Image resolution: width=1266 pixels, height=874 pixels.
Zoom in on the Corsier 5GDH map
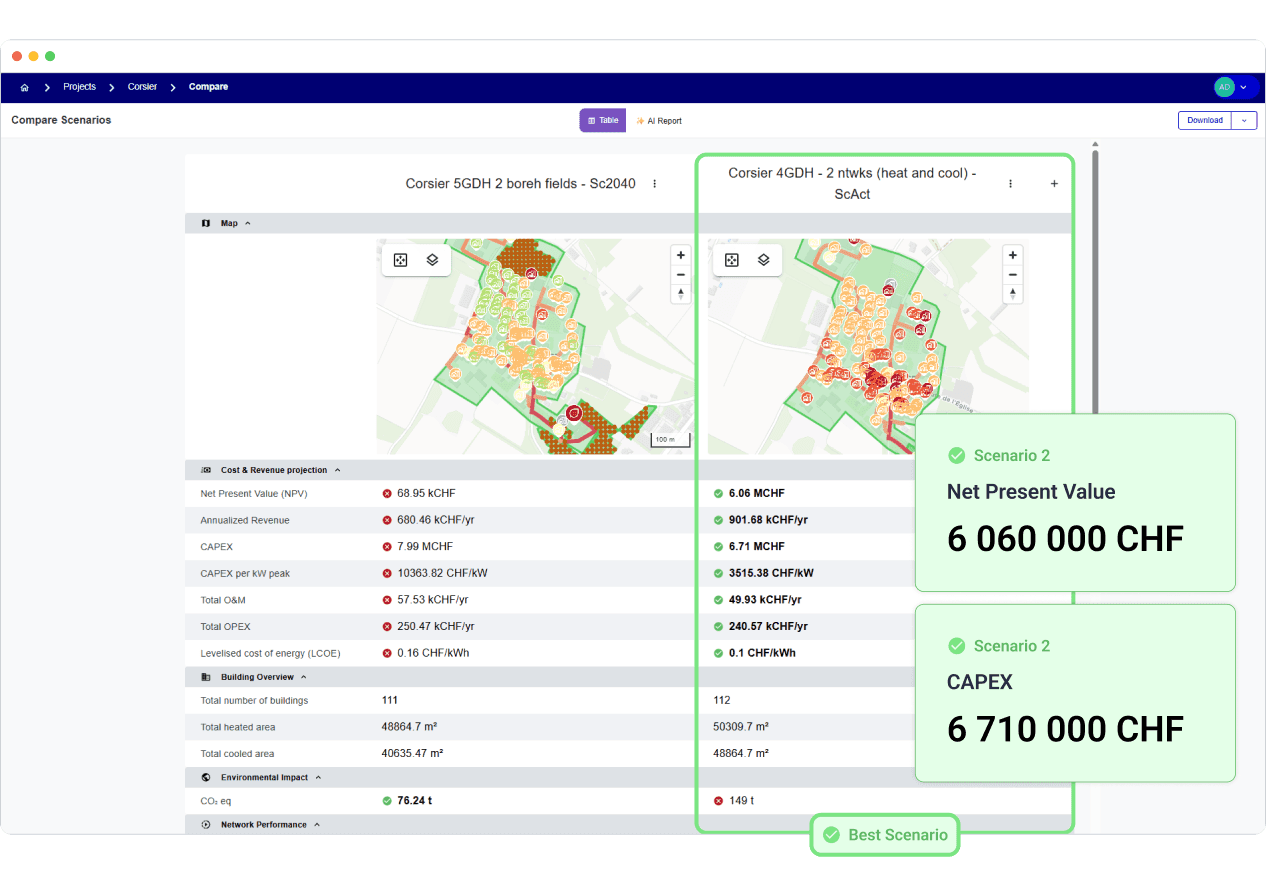pos(681,255)
